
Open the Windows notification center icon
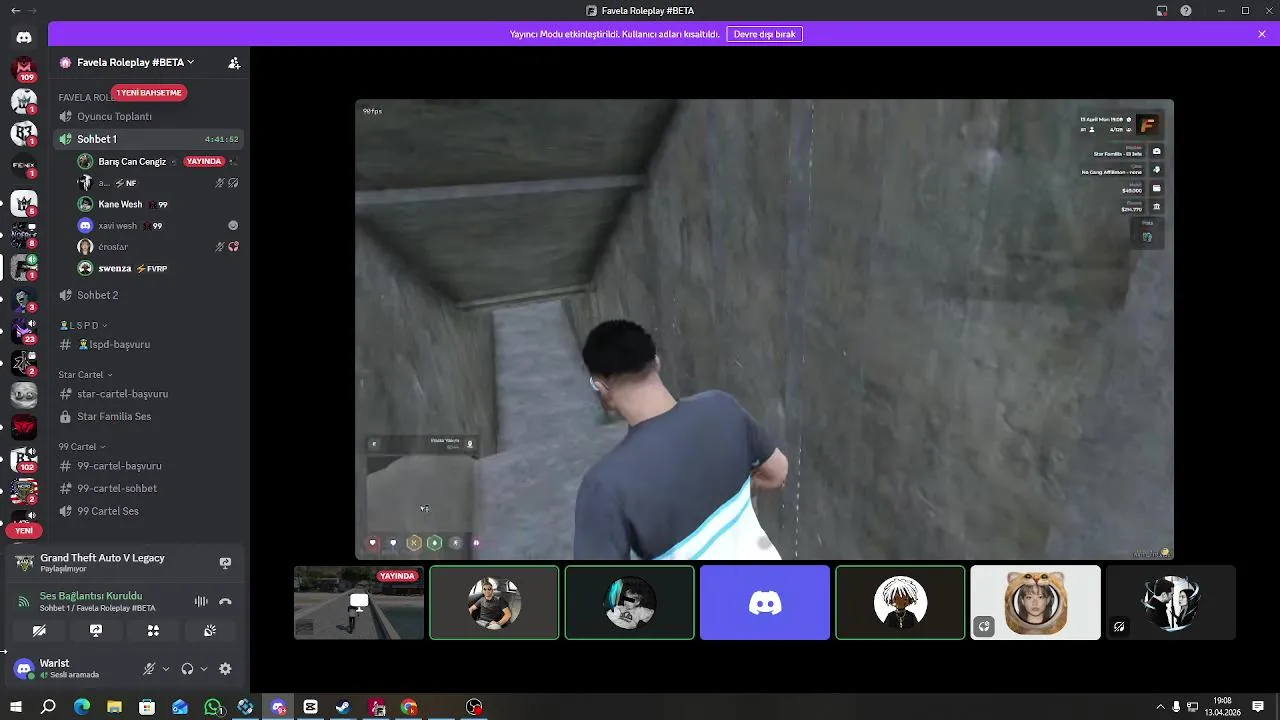click(x=1258, y=707)
